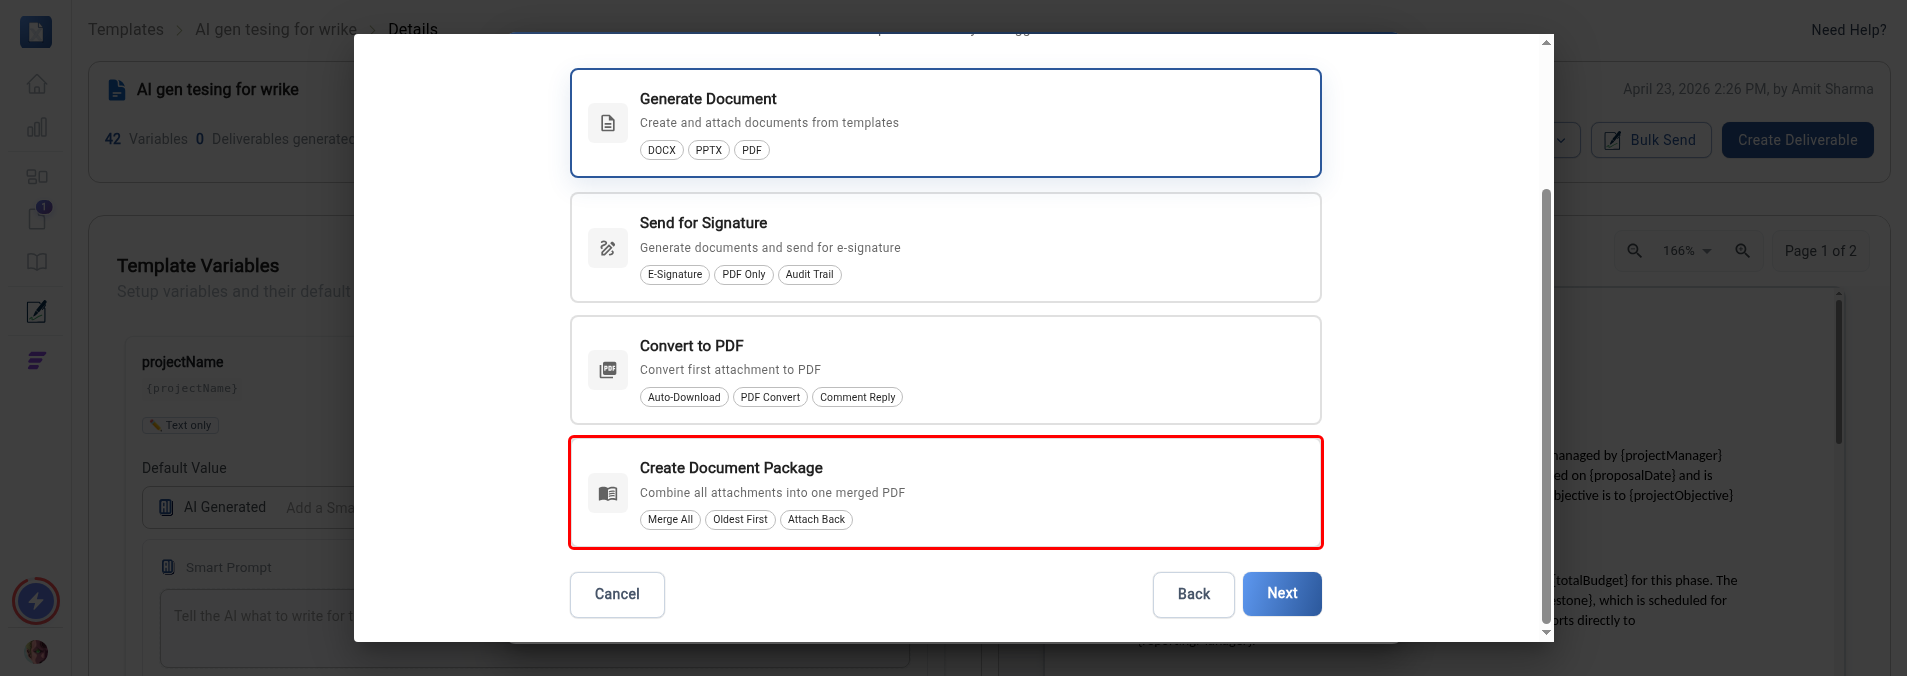Viewport: 1907px width, 676px height.
Task: Click the zoom in magnifier icon
Action: pos(1742,251)
